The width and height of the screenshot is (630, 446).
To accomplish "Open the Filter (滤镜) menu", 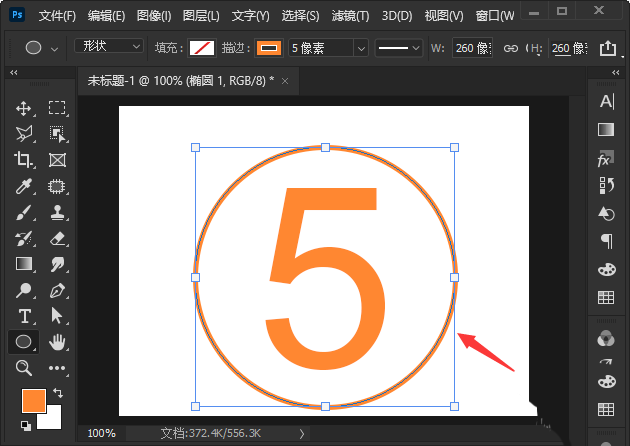I will [348, 16].
